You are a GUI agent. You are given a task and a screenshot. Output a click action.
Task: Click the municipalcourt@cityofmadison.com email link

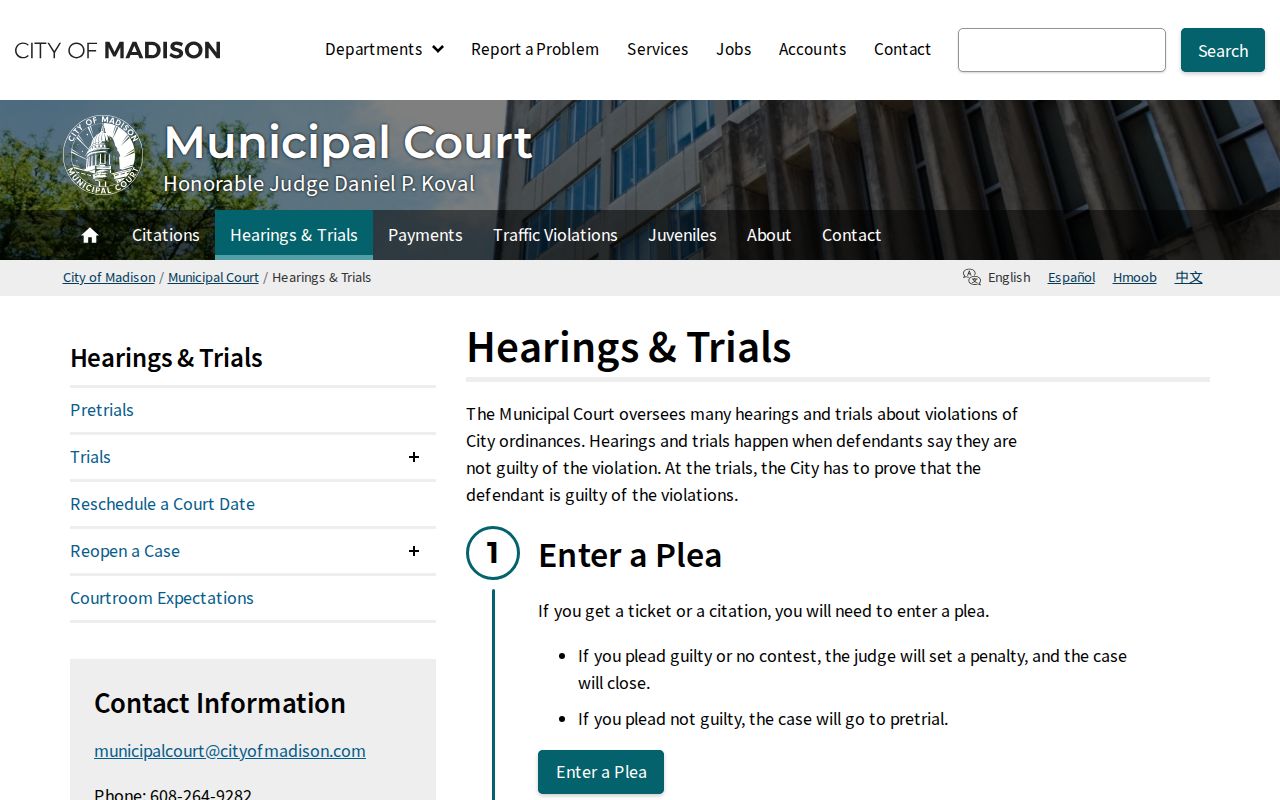[x=230, y=751]
